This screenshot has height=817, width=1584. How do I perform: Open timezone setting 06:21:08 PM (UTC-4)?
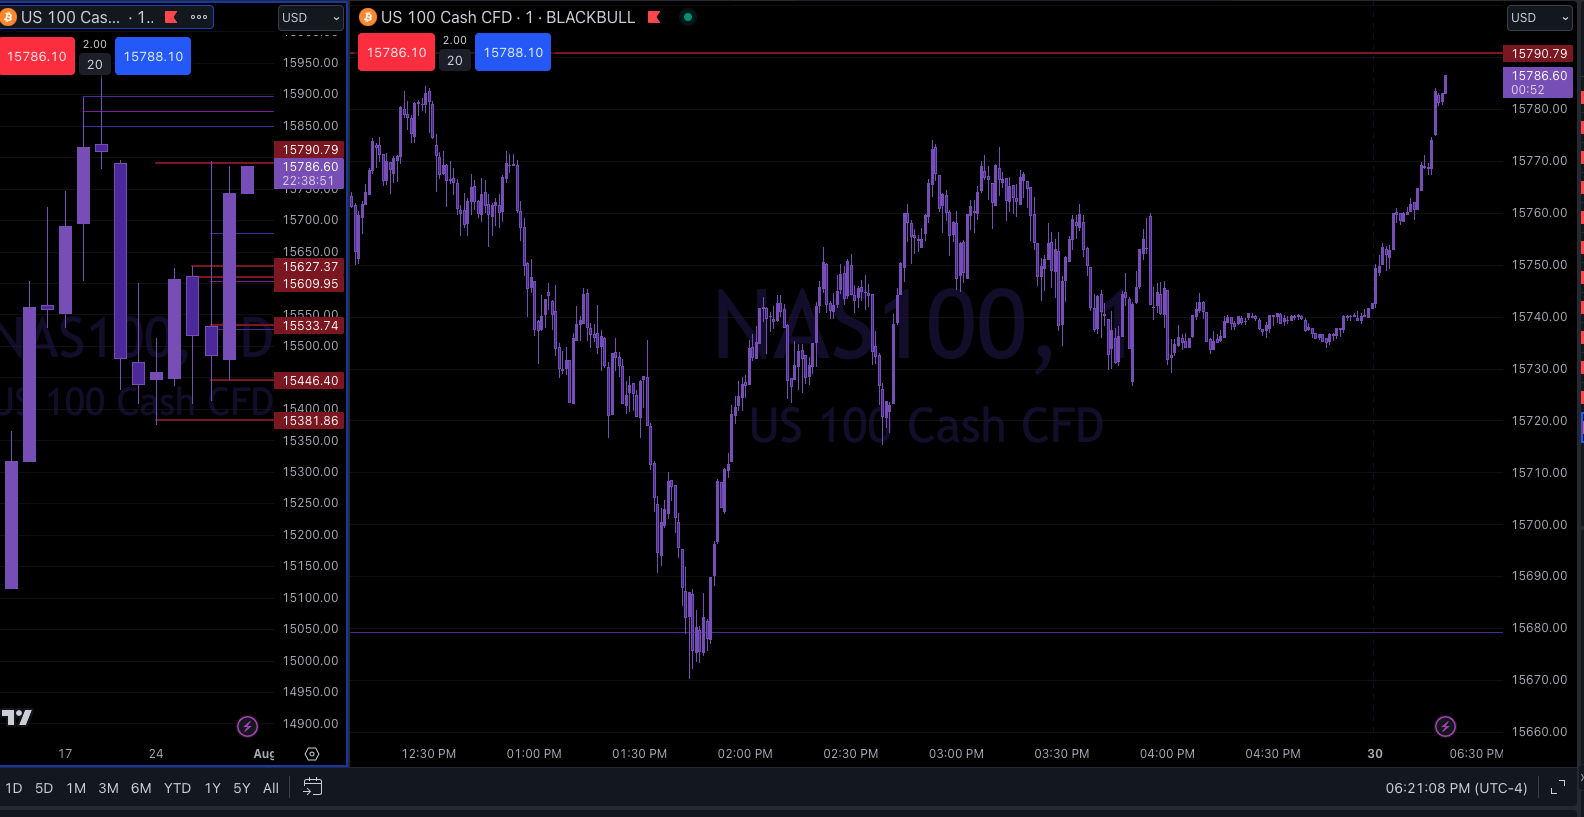coord(1456,788)
